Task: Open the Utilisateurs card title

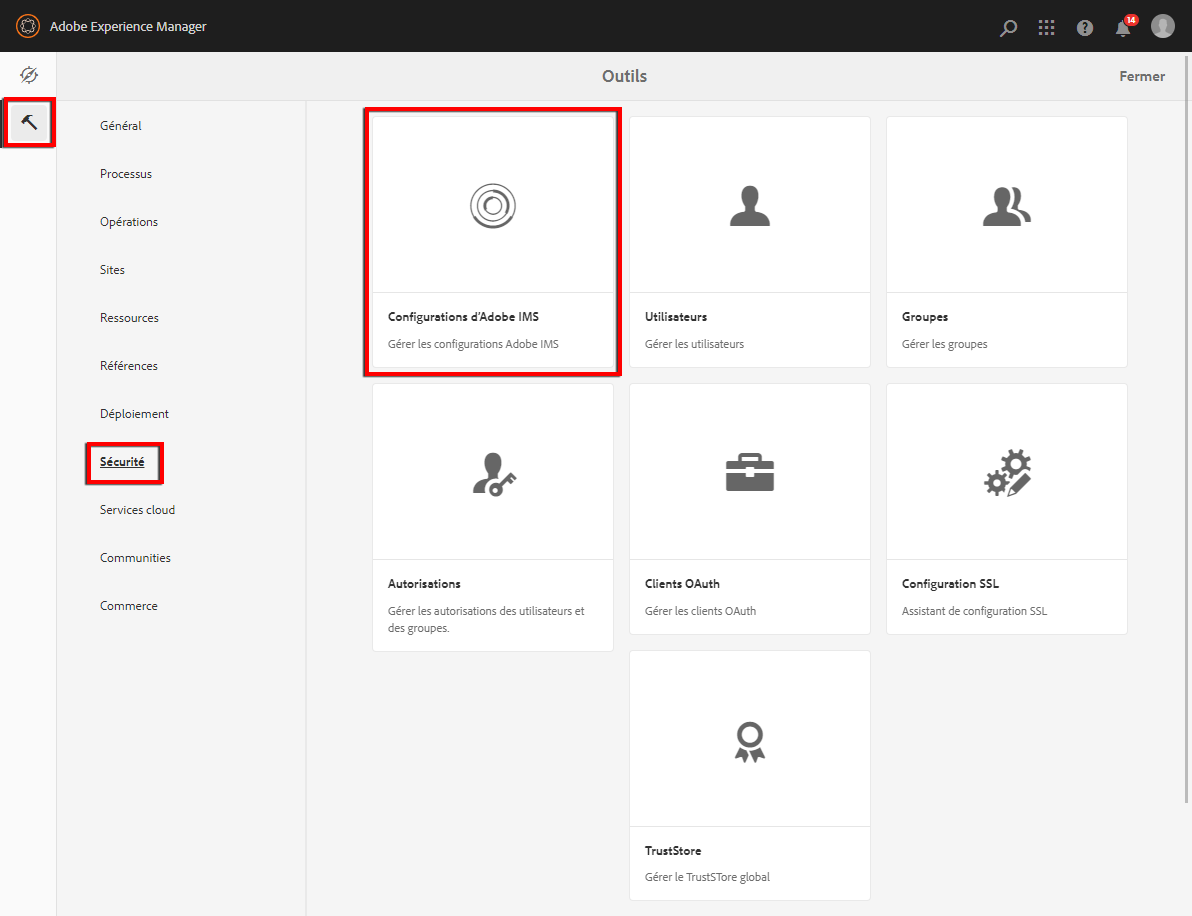Action: pyautogui.click(x=676, y=316)
